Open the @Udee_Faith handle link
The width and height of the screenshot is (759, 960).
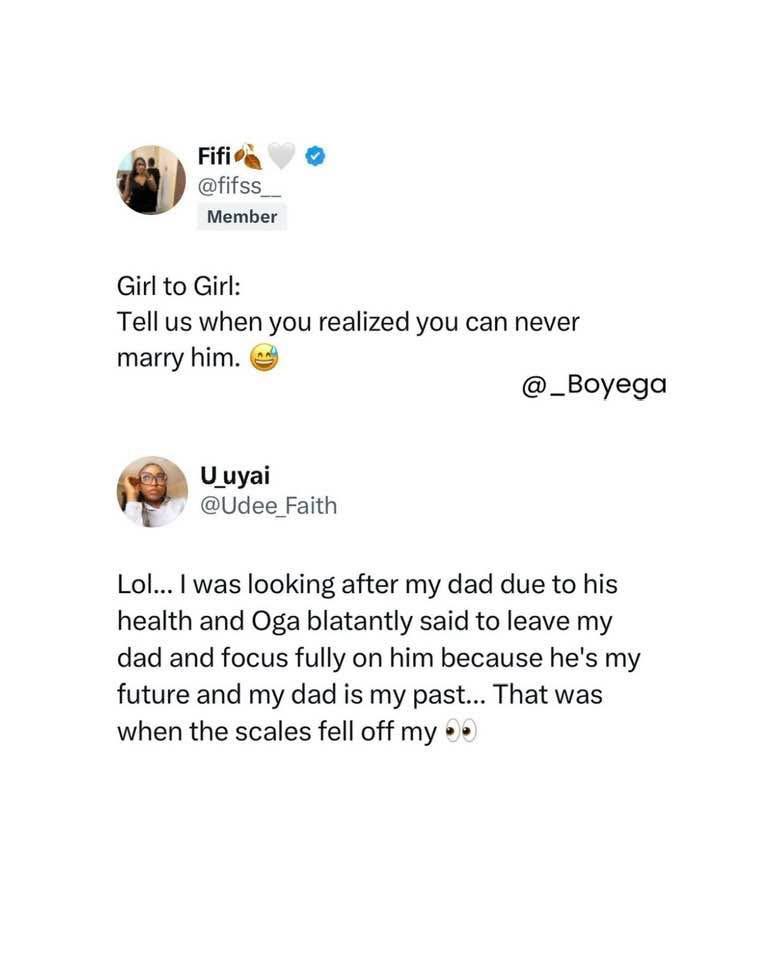(269, 506)
